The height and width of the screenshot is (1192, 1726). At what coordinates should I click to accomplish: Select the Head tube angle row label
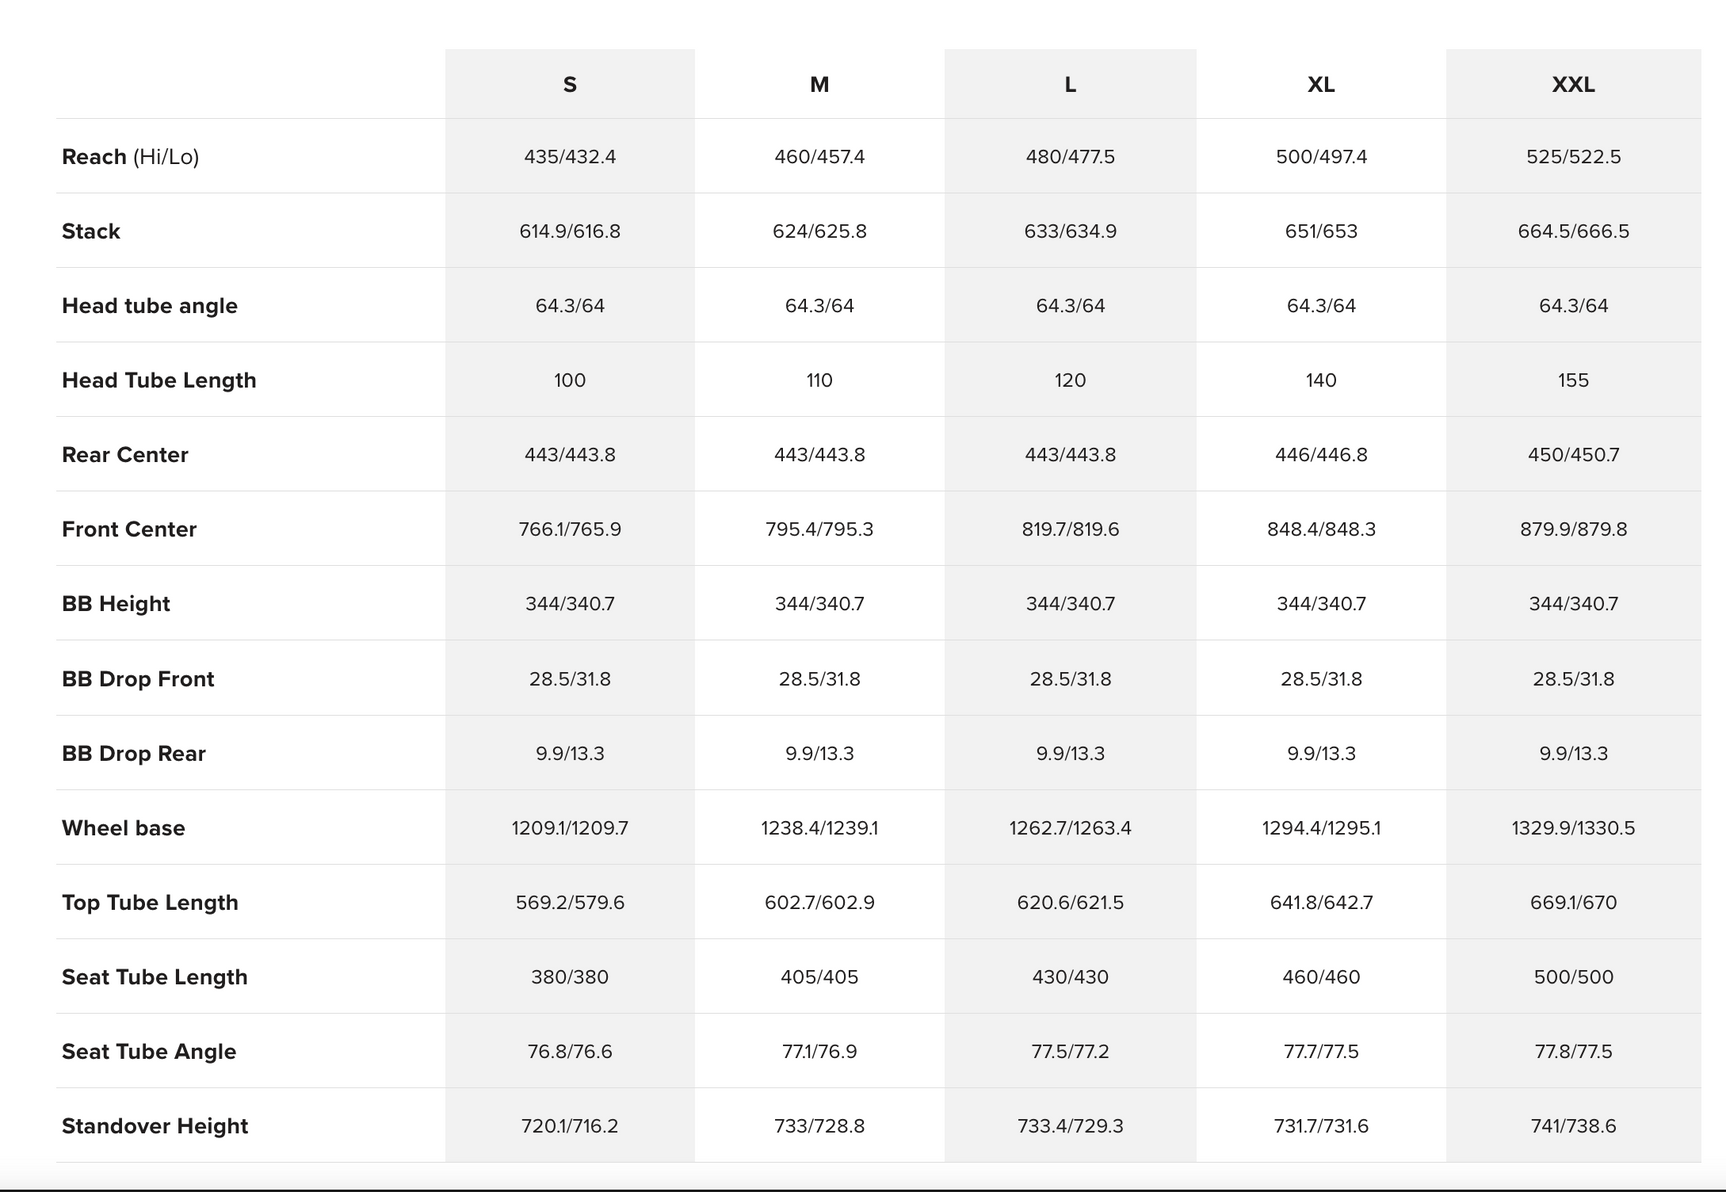150,306
